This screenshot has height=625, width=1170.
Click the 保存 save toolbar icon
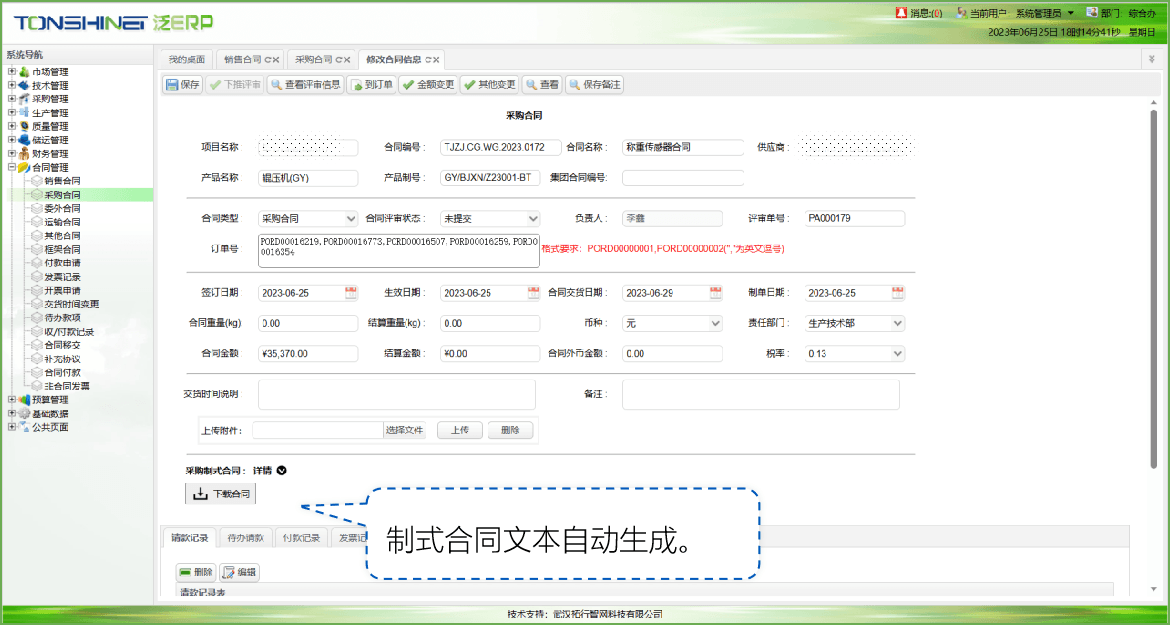pos(182,85)
